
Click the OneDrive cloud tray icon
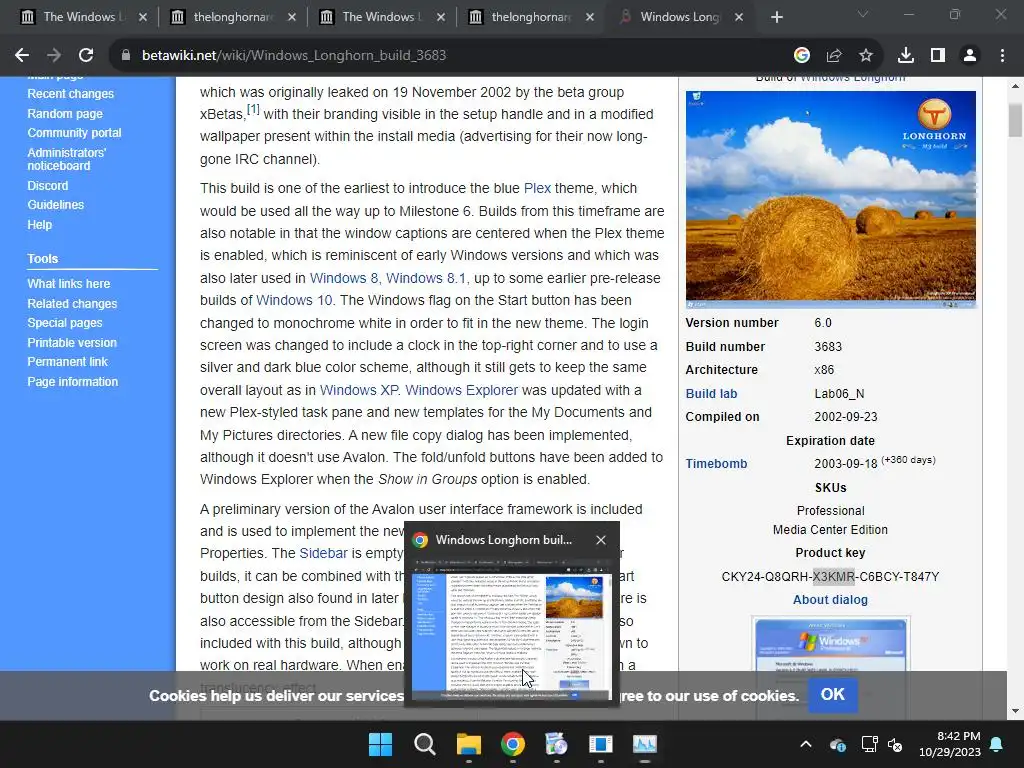click(838, 744)
